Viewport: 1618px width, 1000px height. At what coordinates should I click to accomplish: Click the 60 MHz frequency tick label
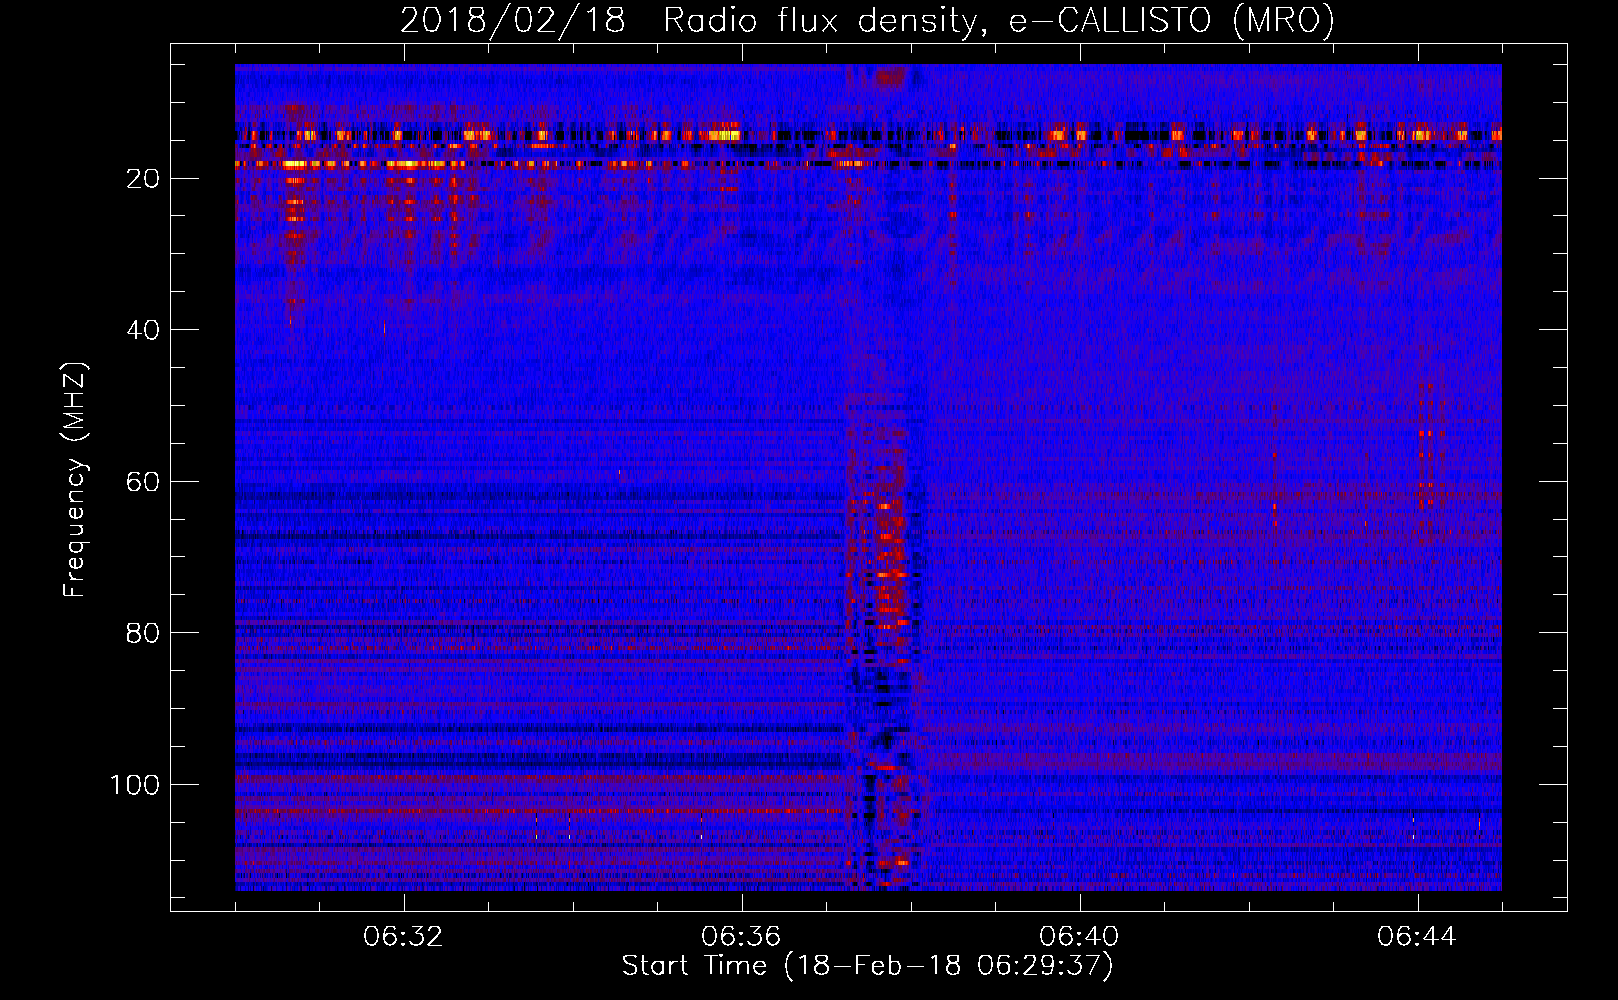[x=144, y=482]
